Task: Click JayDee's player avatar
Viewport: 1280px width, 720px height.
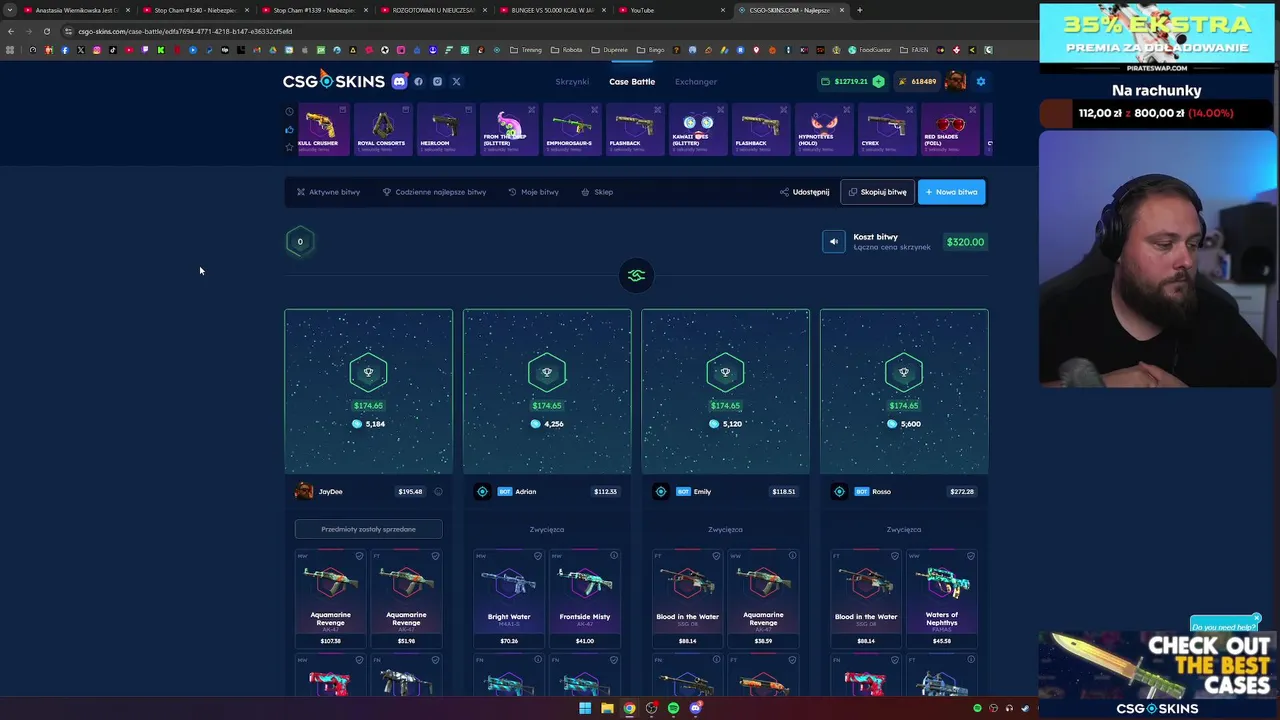Action: tap(304, 491)
